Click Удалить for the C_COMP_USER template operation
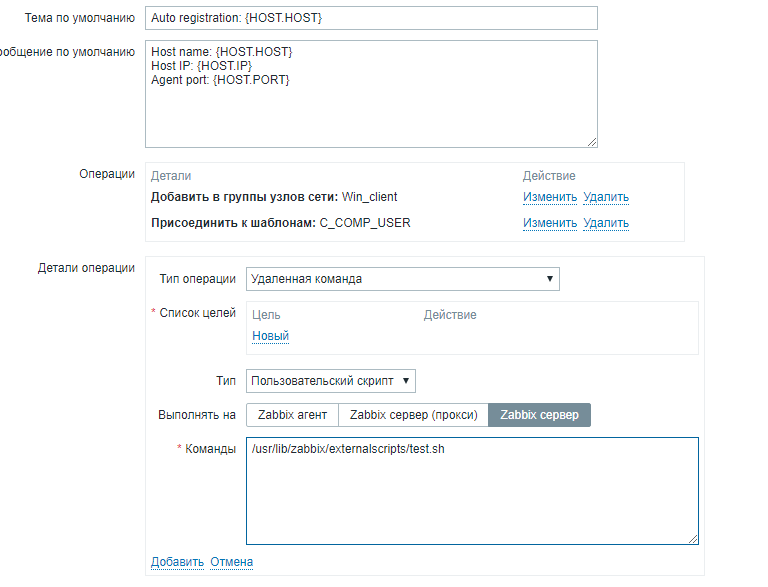This screenshot has height=587, width=768. click(606, 223)
